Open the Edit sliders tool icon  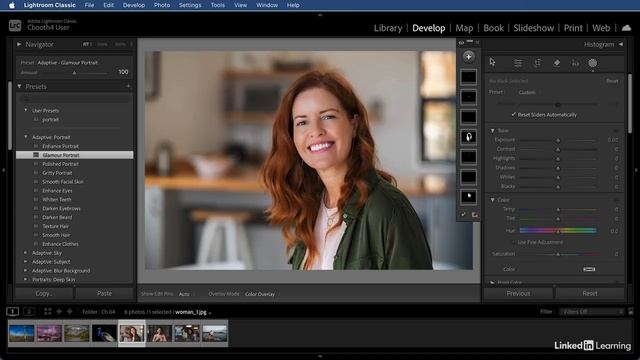[x=518, y=63]
